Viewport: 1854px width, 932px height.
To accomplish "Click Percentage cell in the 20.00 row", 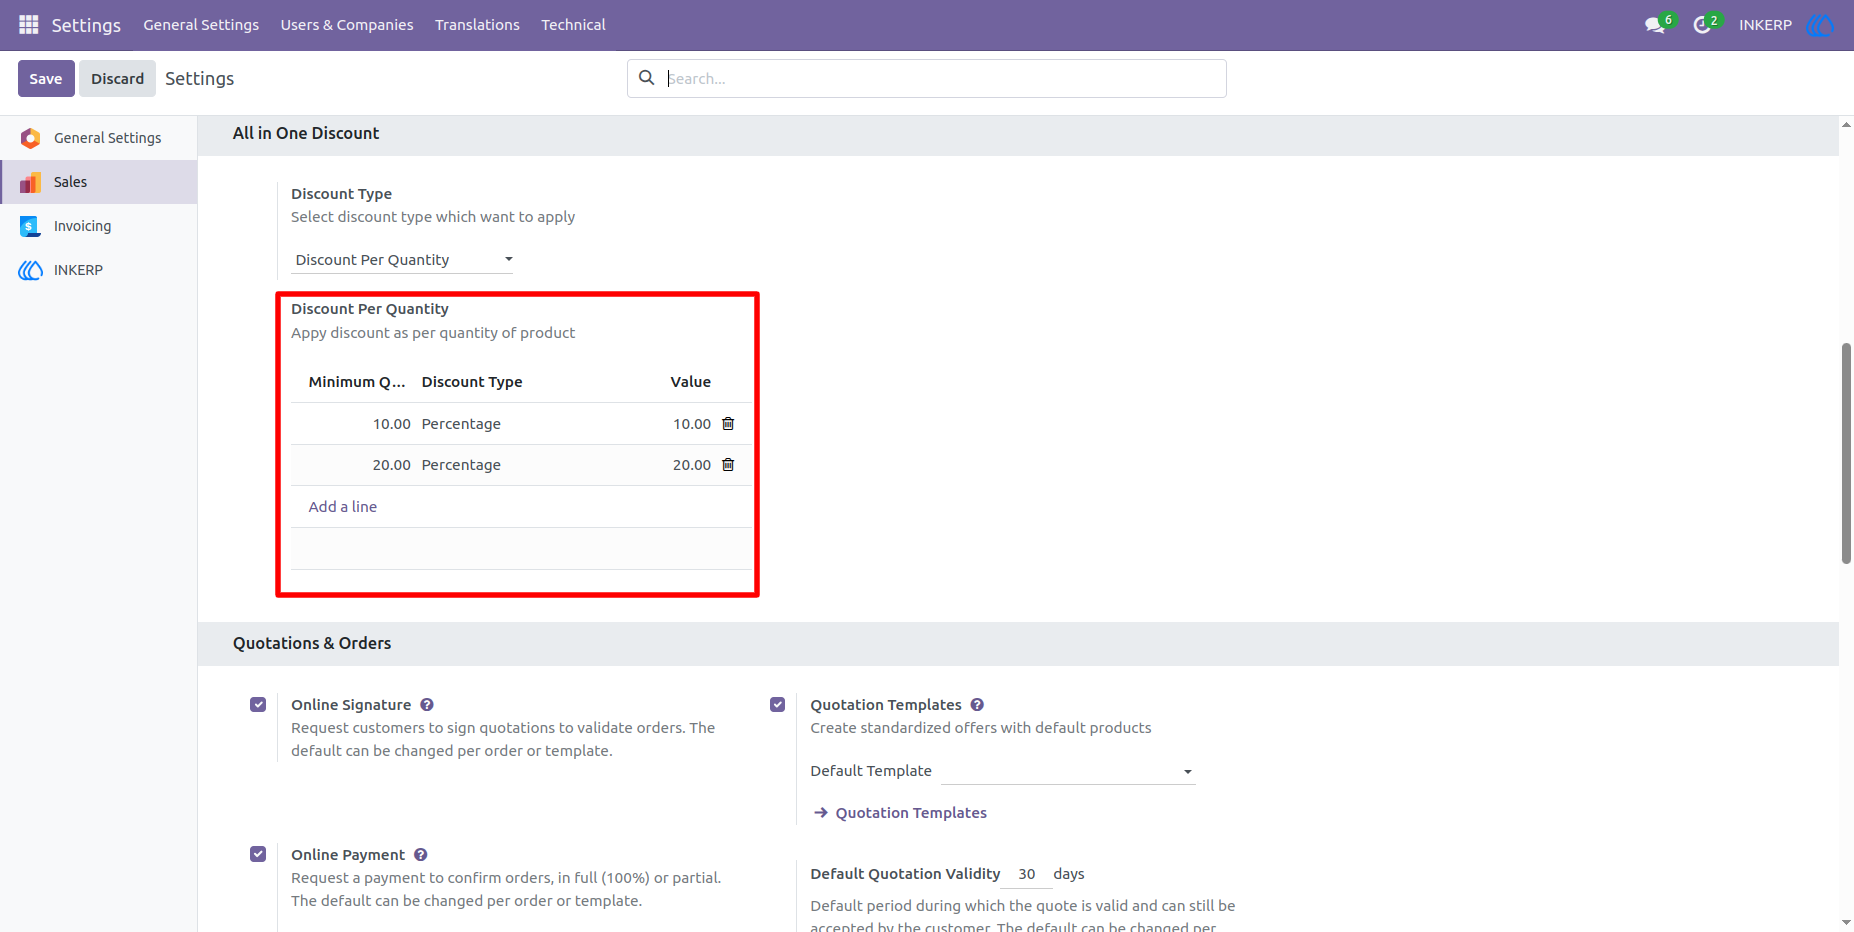I will tap(461, 465).
